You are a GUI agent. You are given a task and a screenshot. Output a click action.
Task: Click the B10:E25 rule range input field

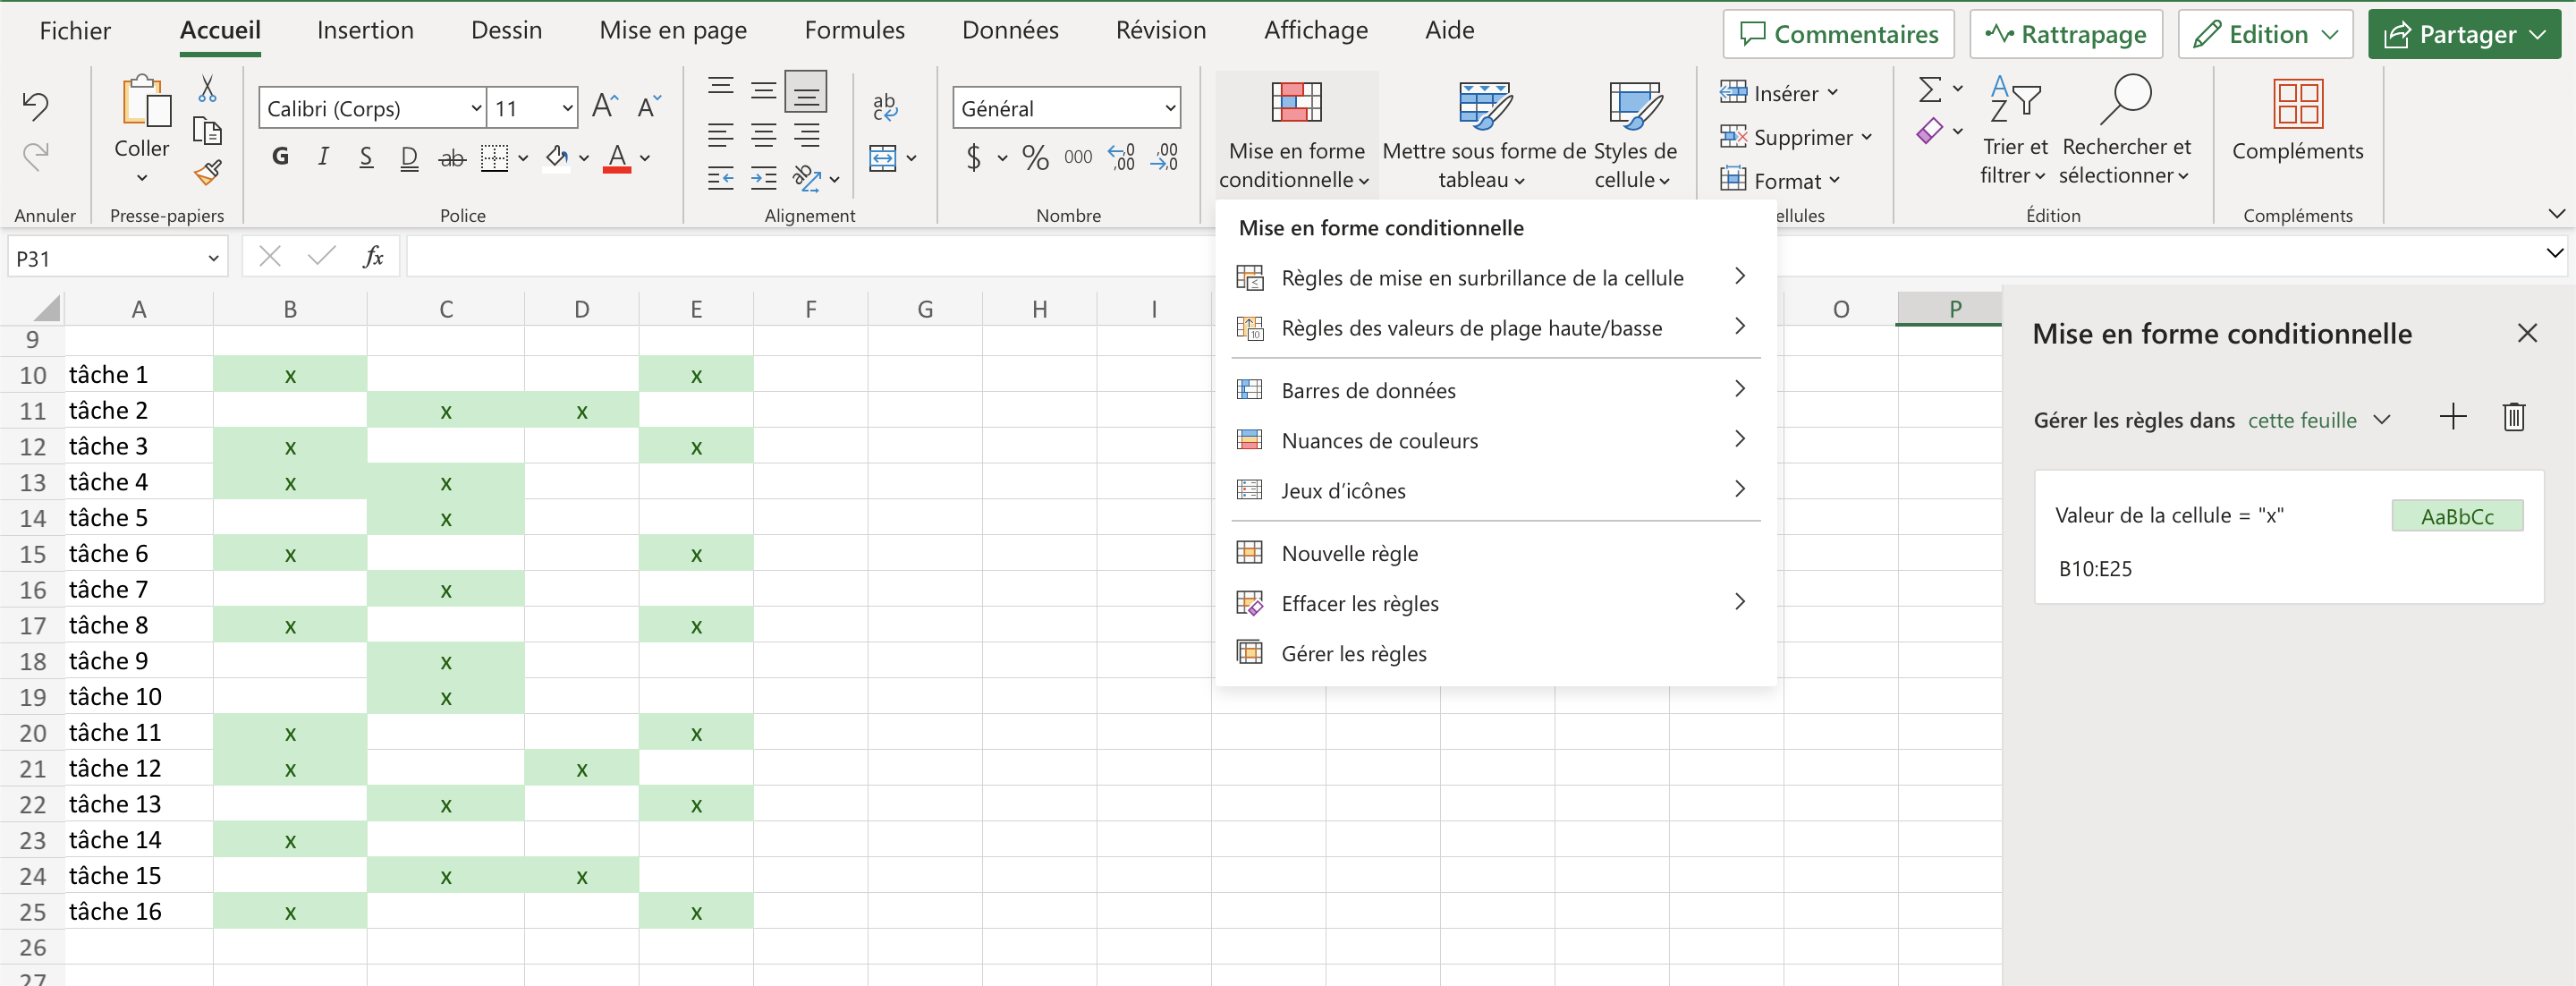[x=2108, y=567]
